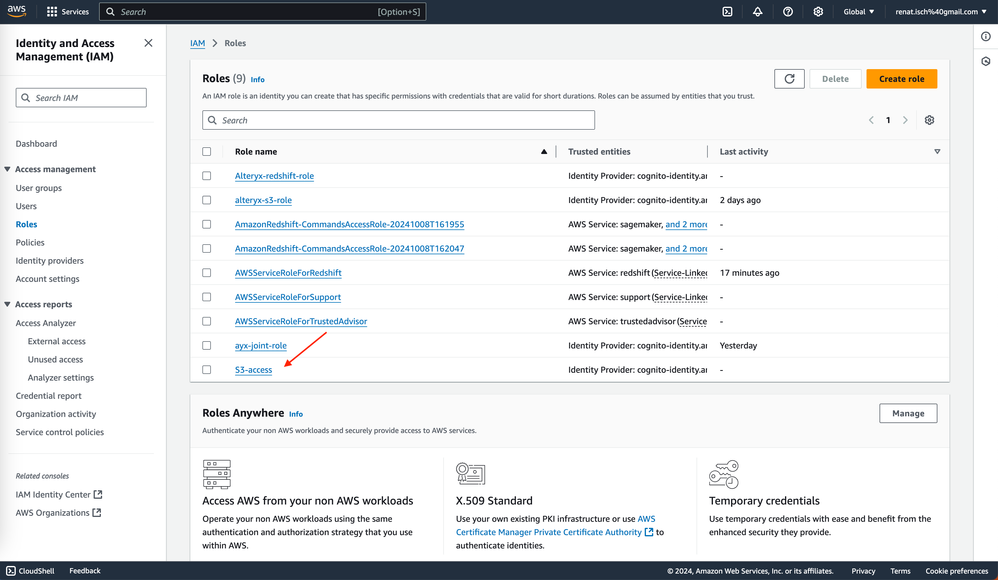The height and width of the screenshot is (580, 998).
Task: Check the S3-access row
Action: click(206, 369)
